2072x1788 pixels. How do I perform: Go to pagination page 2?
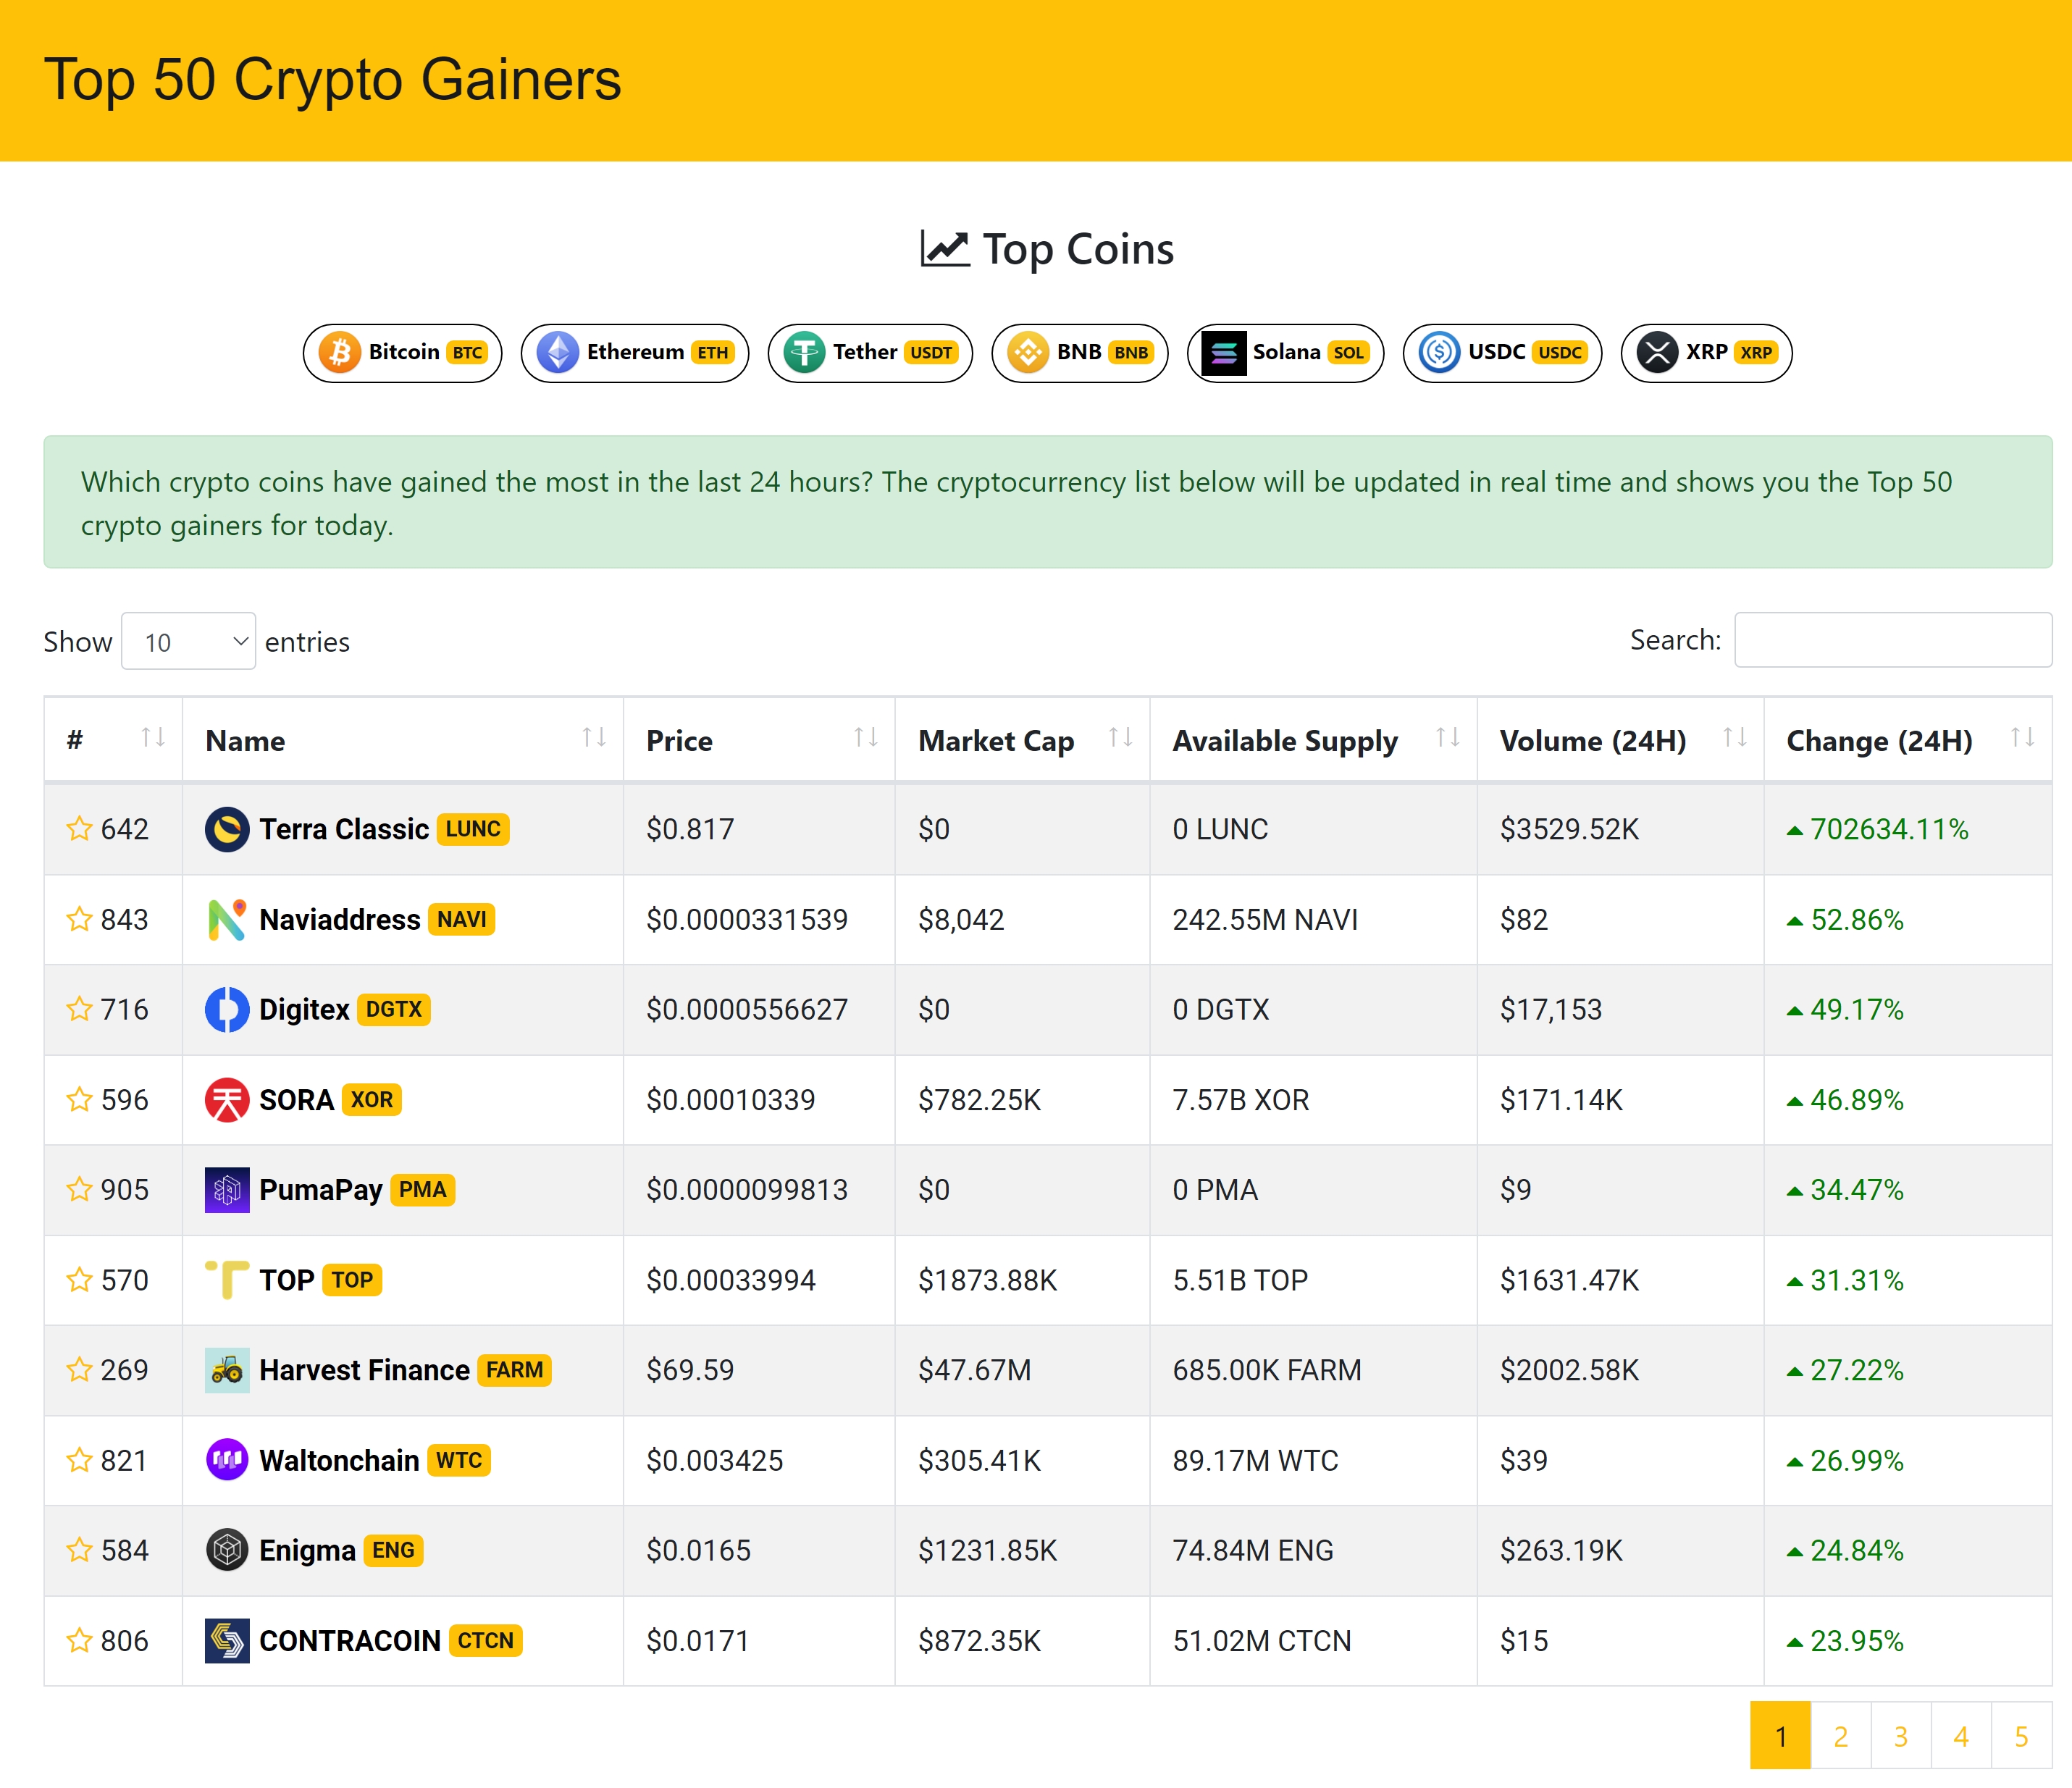[x=1841, y=1736]
